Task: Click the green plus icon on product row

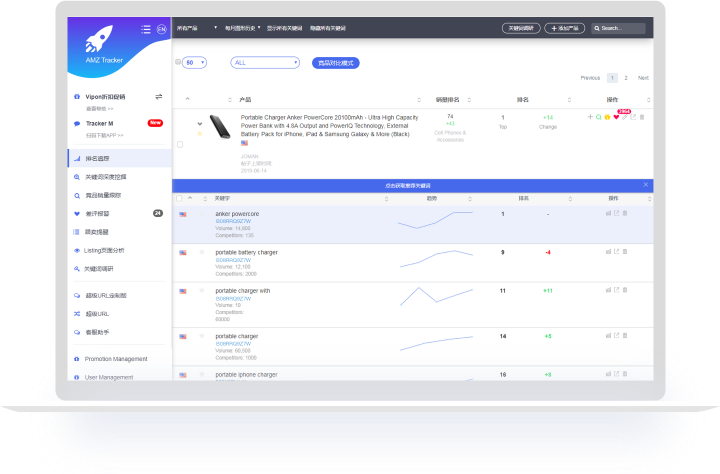Action: 590,117
